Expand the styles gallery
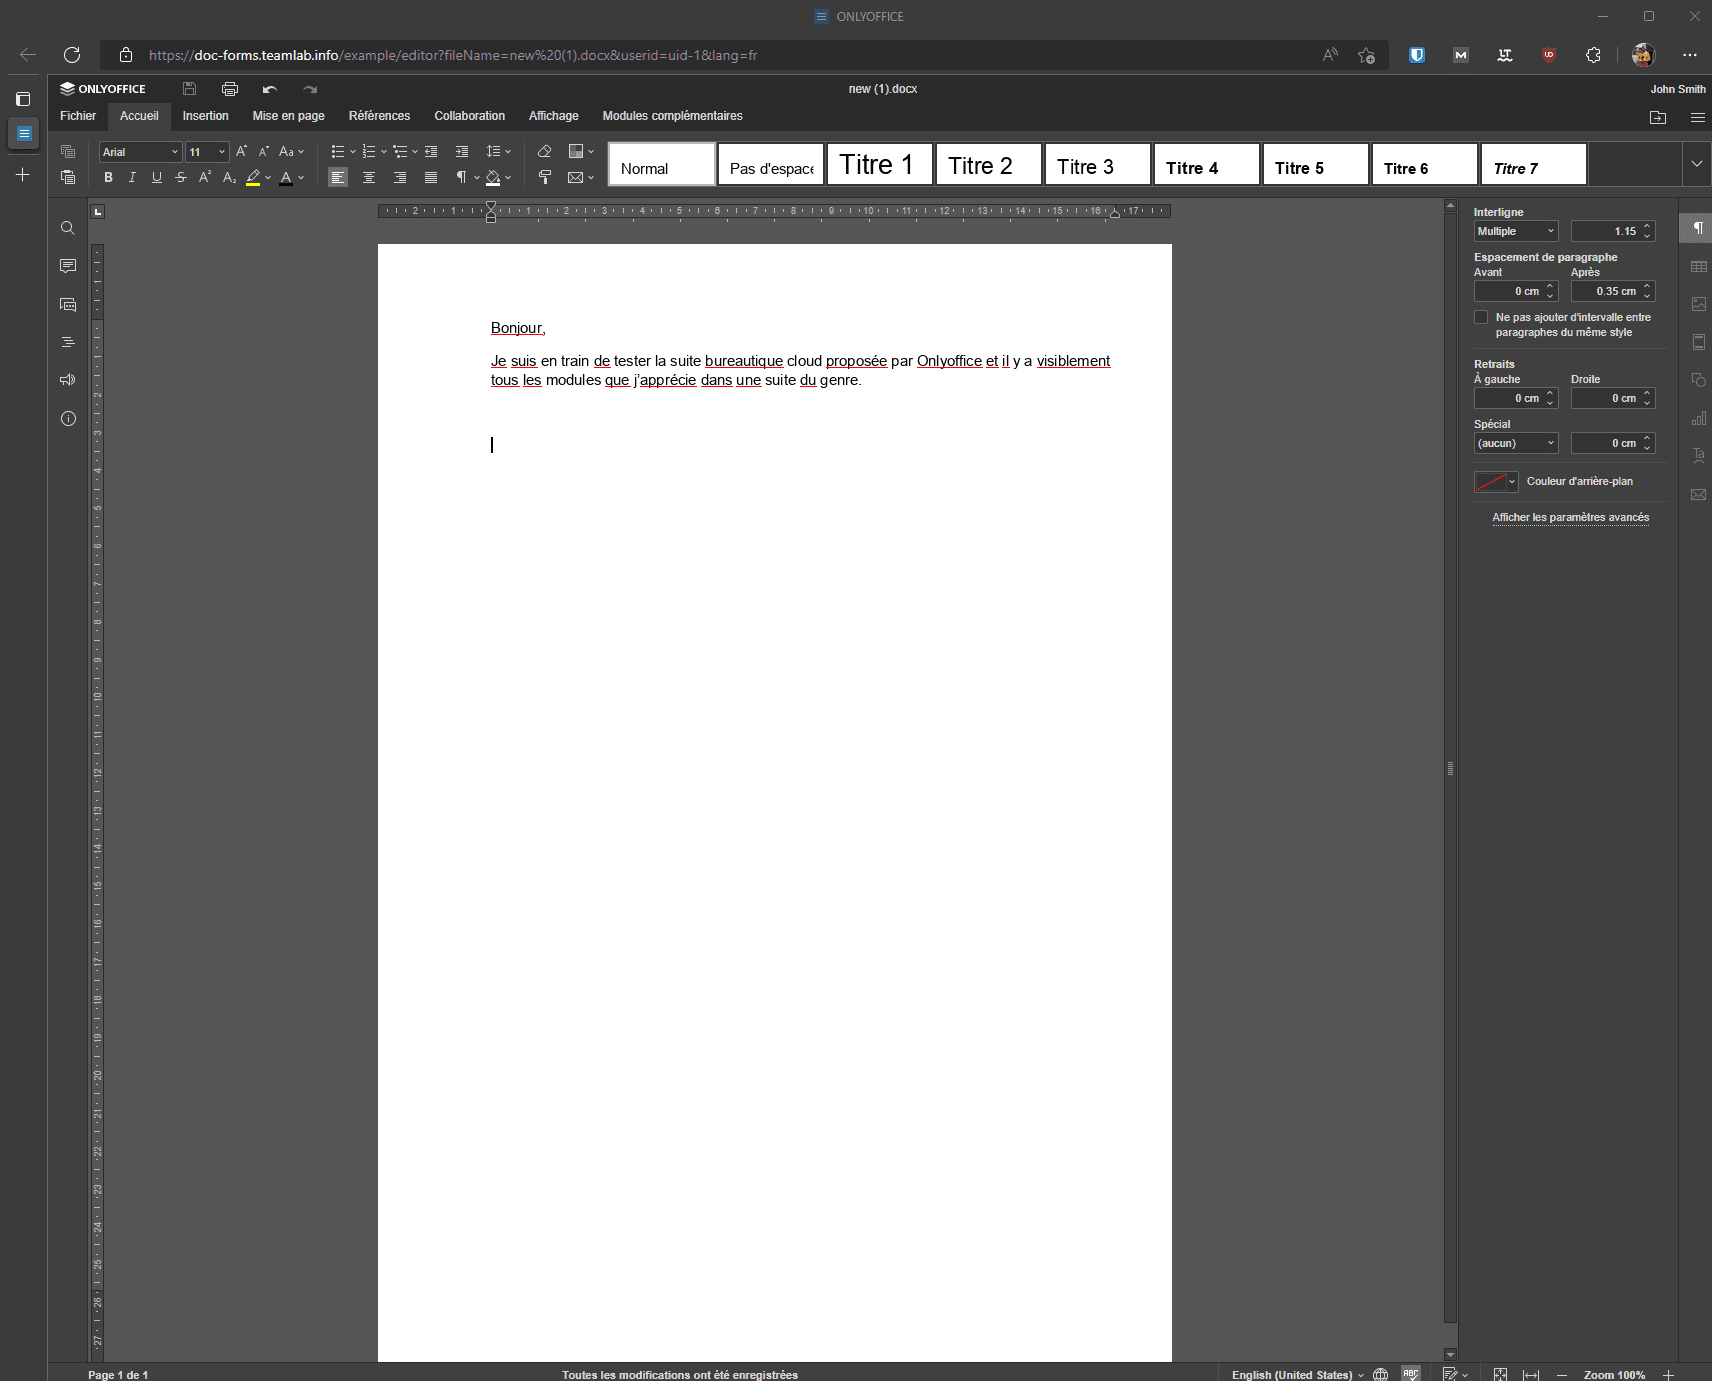The width and height of the screenshot is (1712, 1381). [1696, 164]
